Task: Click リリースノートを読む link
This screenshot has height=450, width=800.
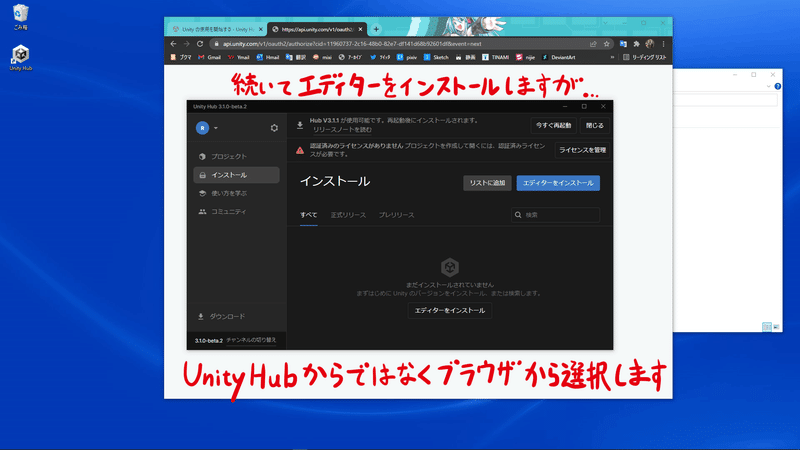Action: 342,130
